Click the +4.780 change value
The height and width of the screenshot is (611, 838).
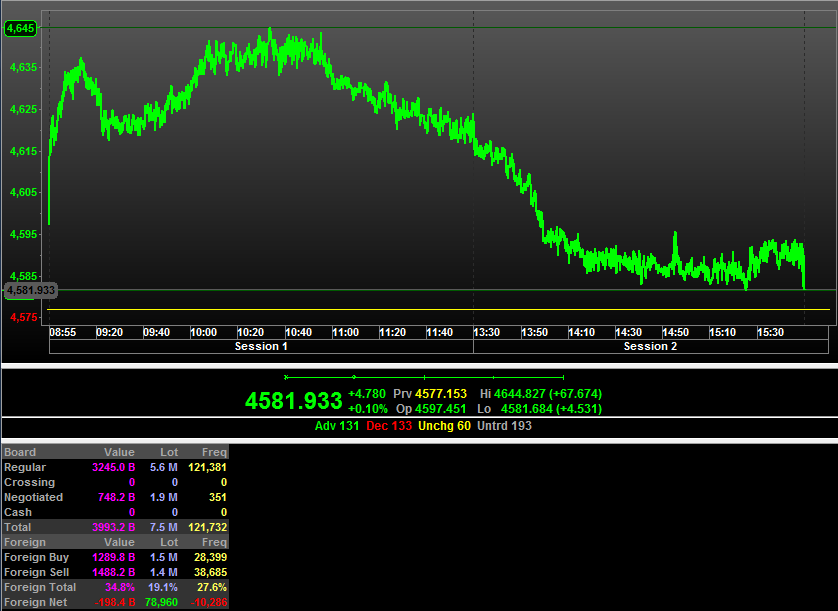[367, 394]
